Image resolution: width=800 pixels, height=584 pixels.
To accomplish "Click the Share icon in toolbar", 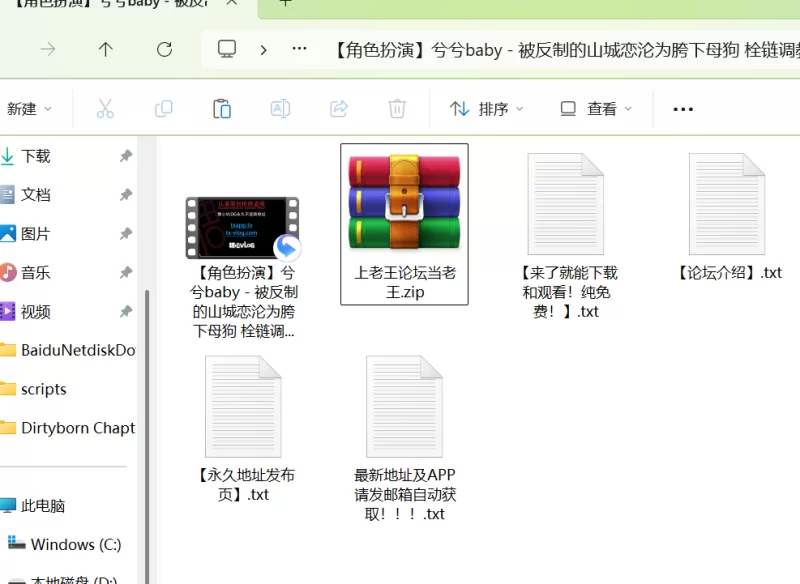I will pyautogui.click(x=339, y=109).
